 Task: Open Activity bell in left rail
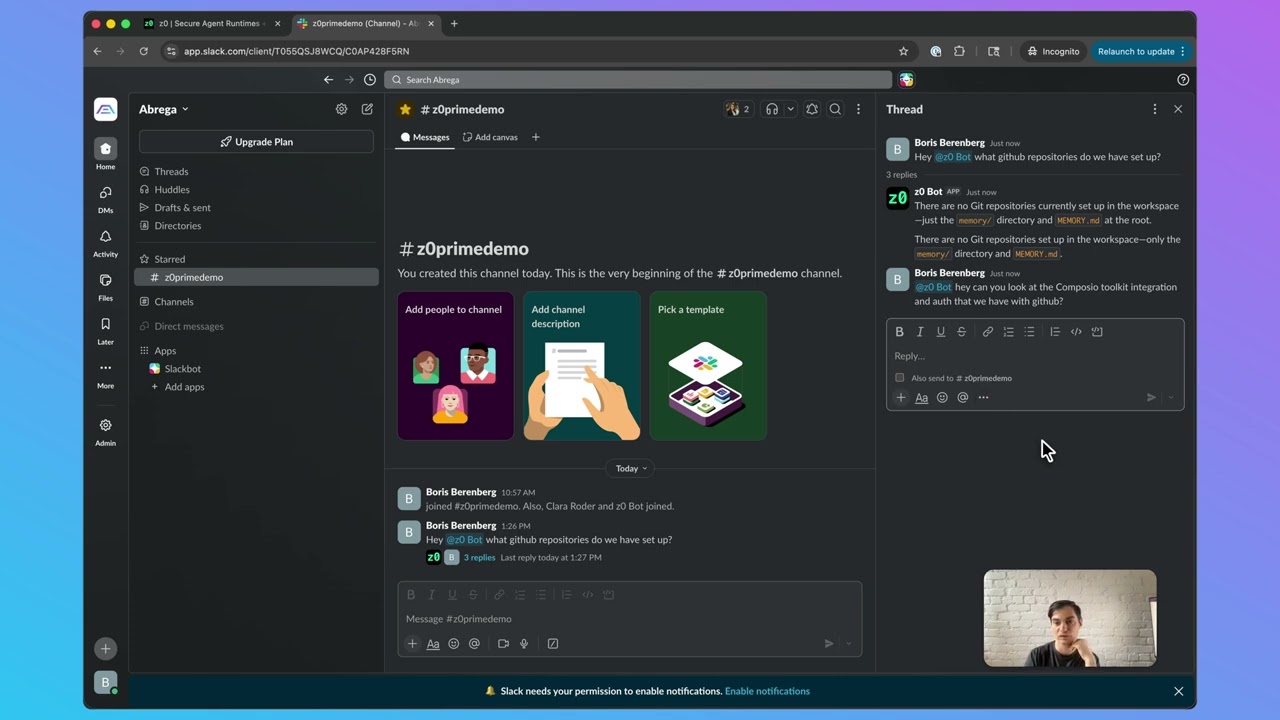(x=105, y=242)
